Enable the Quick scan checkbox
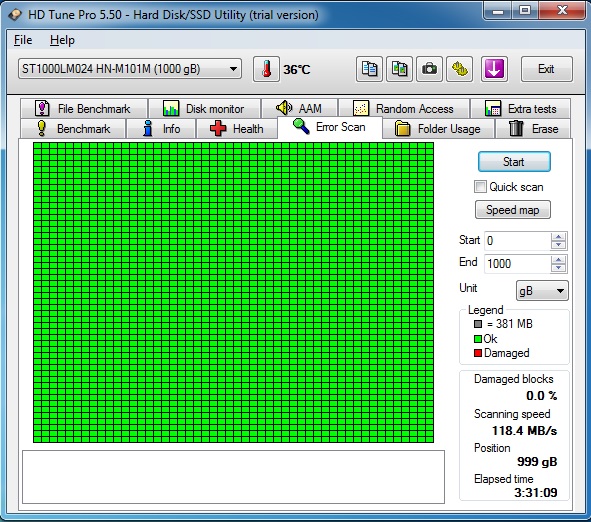The image size is (591, 522). coord(480,187)
